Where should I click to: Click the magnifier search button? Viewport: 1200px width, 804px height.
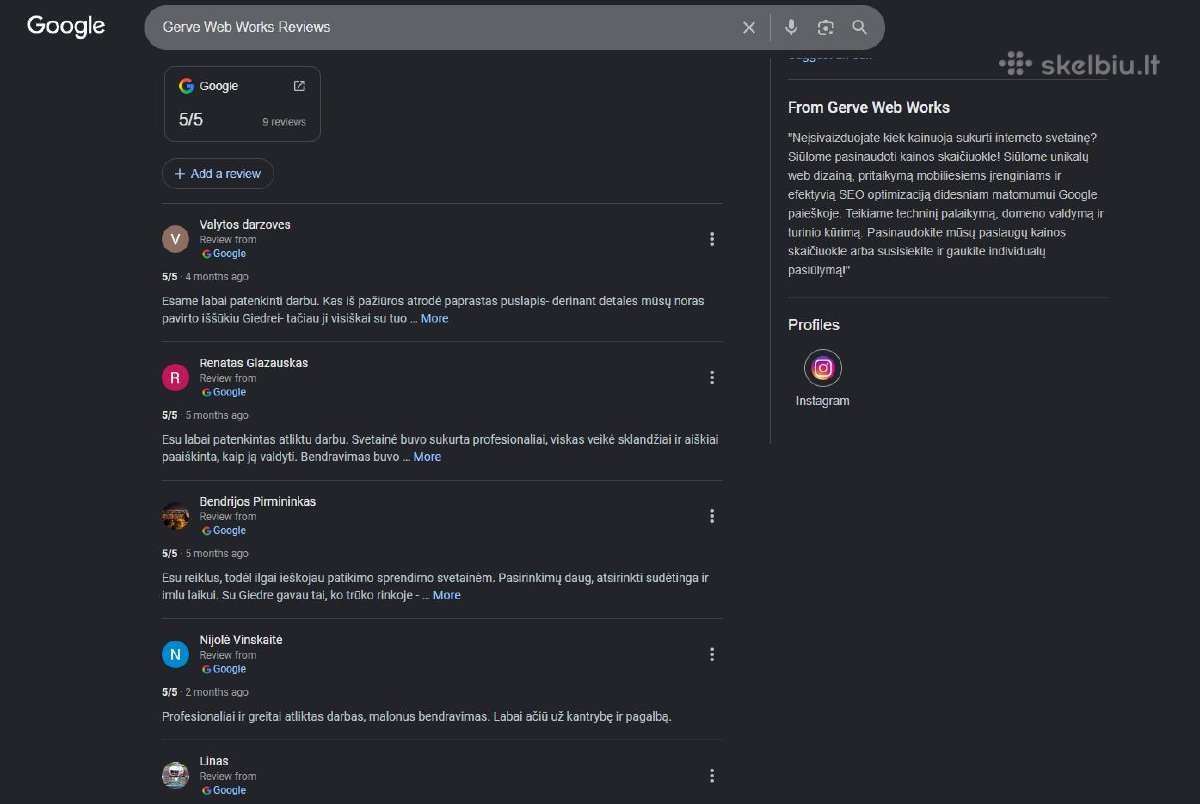[x=859, y=27]
